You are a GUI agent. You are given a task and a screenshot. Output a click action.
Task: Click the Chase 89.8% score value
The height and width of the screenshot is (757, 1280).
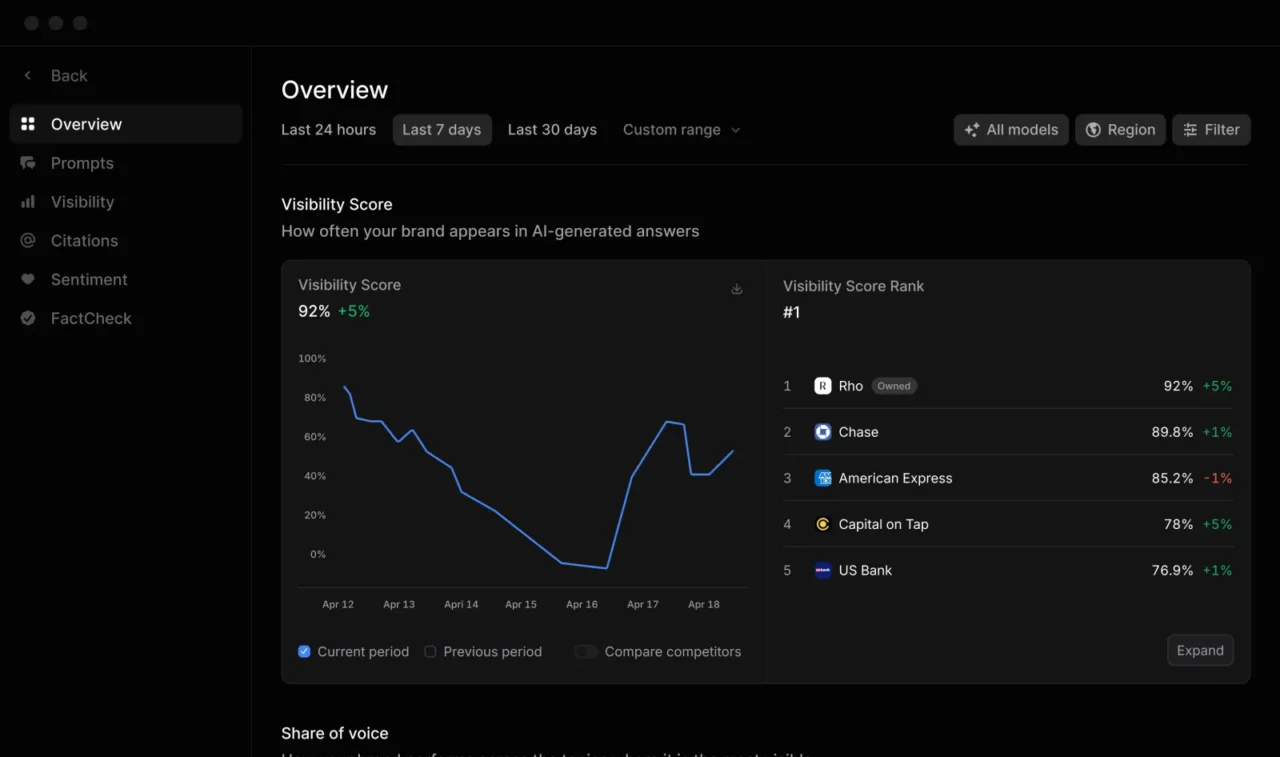[1172, 432]
